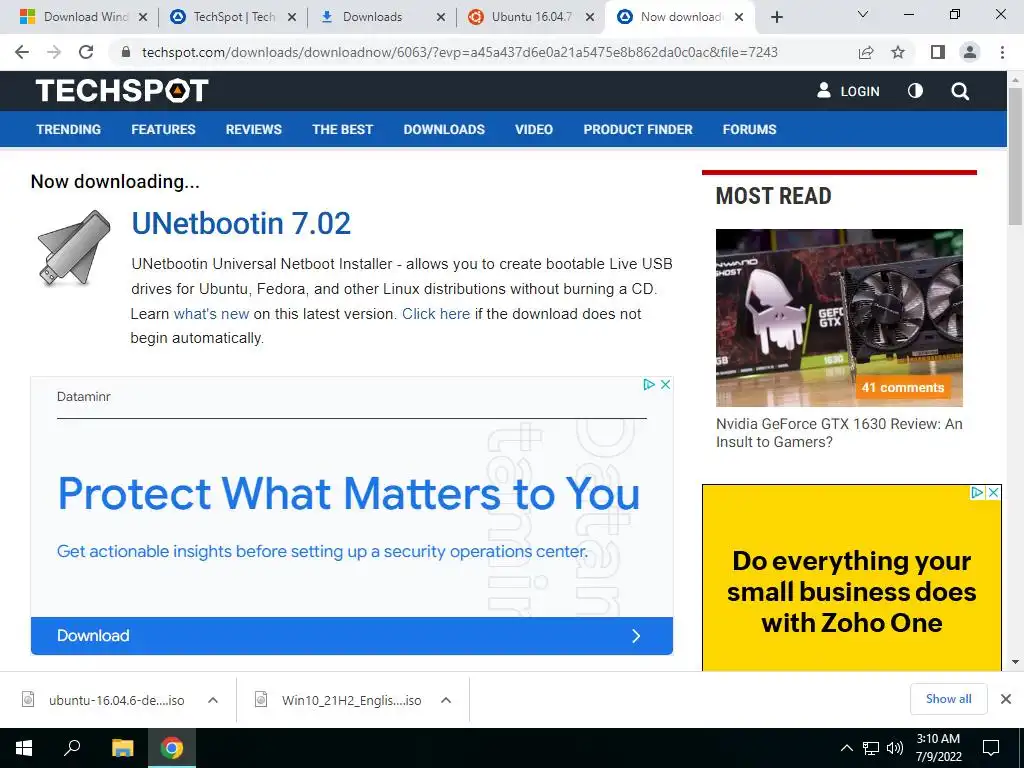
Task: Open File Explorer from taskbar
Action: pyautogui.click(x=122, y=748)
